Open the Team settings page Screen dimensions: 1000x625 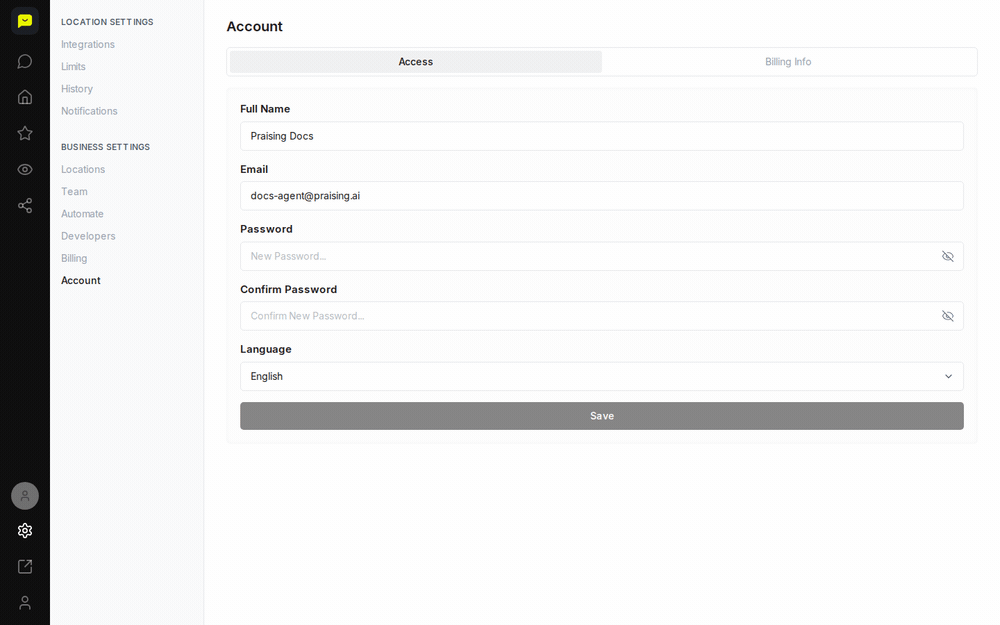point(75,191)
